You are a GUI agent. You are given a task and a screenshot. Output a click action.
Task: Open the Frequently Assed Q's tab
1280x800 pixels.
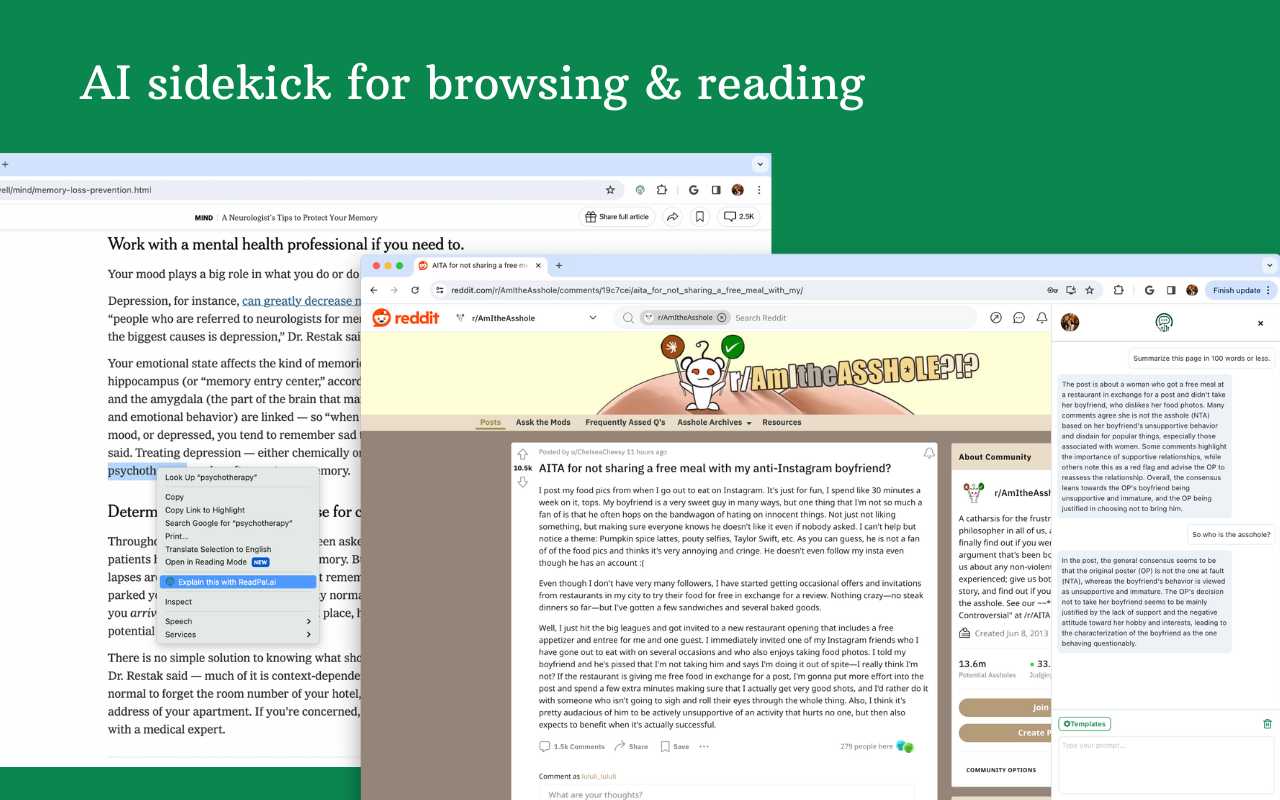625,422
